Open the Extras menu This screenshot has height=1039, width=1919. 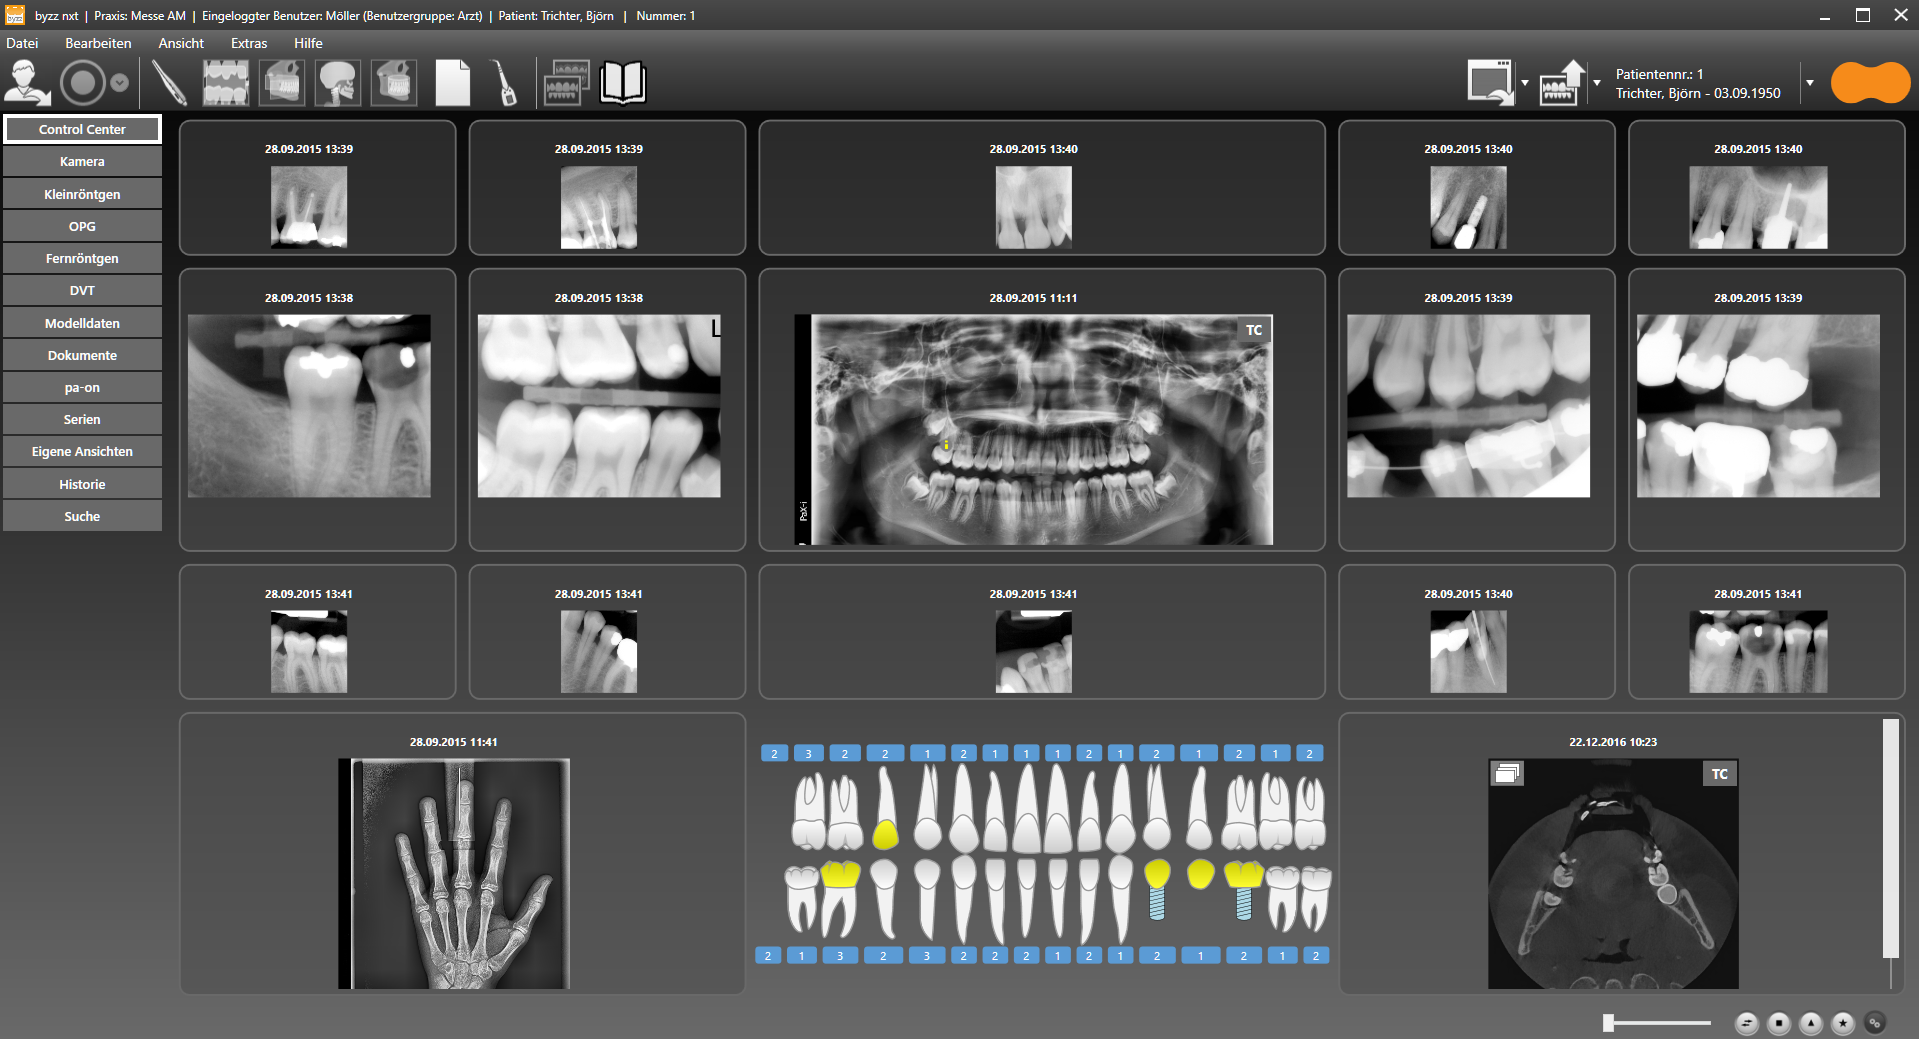click(x=248, y=43)
